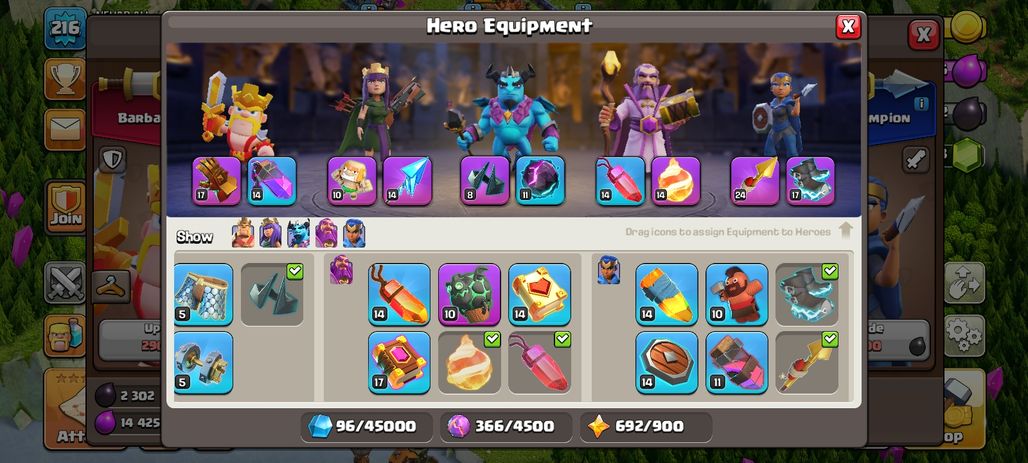Screen dimensions: 1028x463
Task: Toggle Archer Queen equipment filter
Action: click(x=270, y=233)
